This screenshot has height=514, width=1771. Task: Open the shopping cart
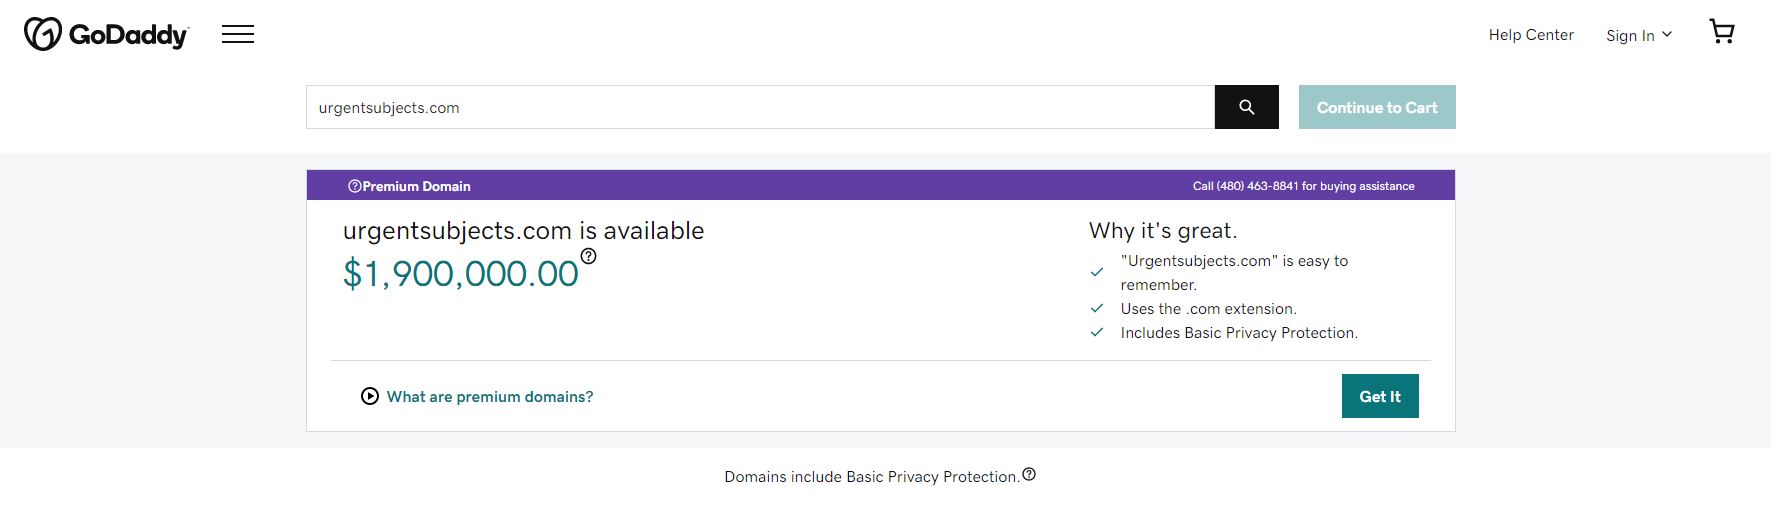click(x=1721, y=32)
